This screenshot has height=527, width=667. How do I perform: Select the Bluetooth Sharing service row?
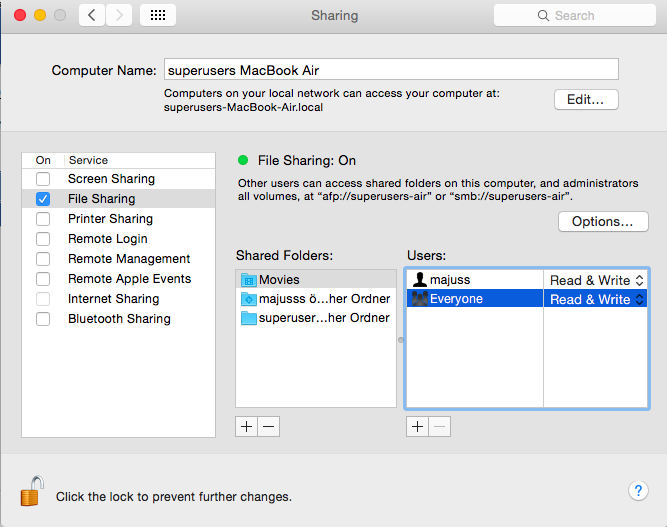pyautogui.click(x=119, y=319)
